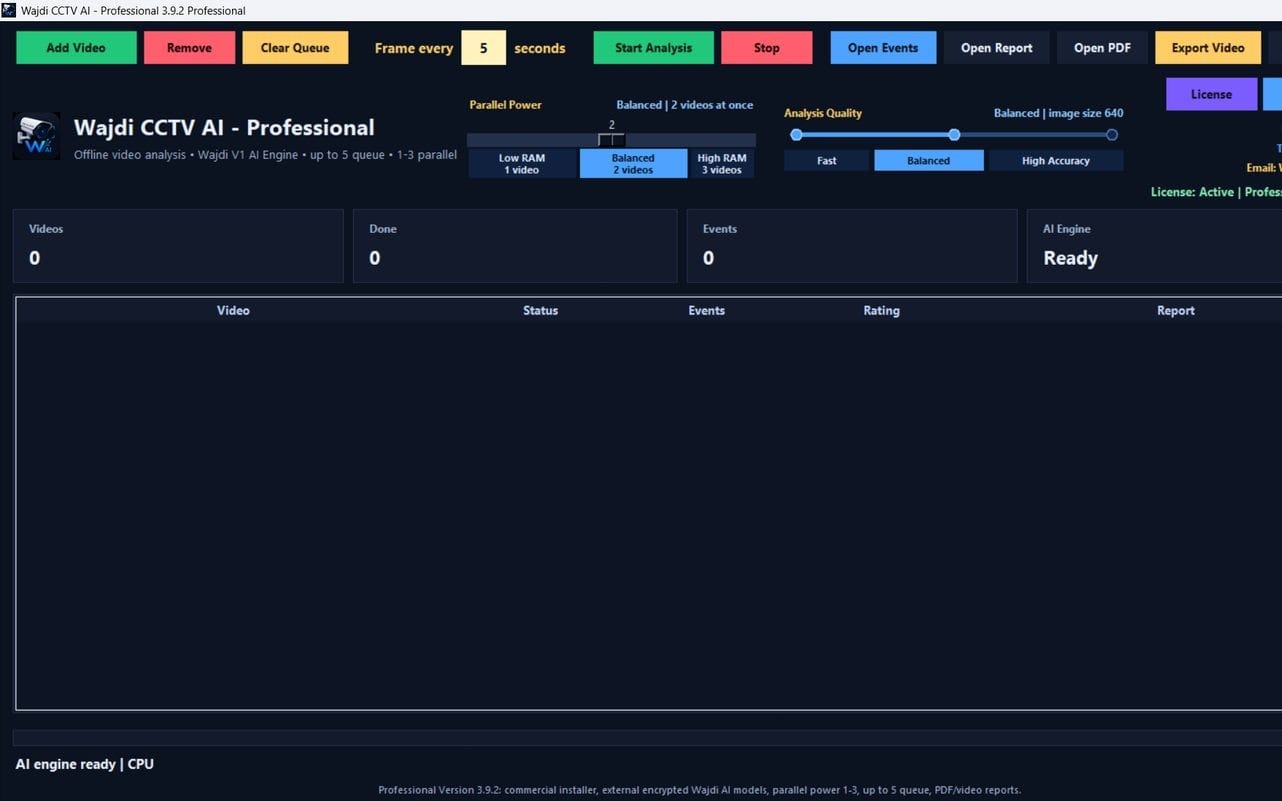Viewport: 1282px width, 801px height.
Task: Stop the running analysis
Action: pos(767,48)
